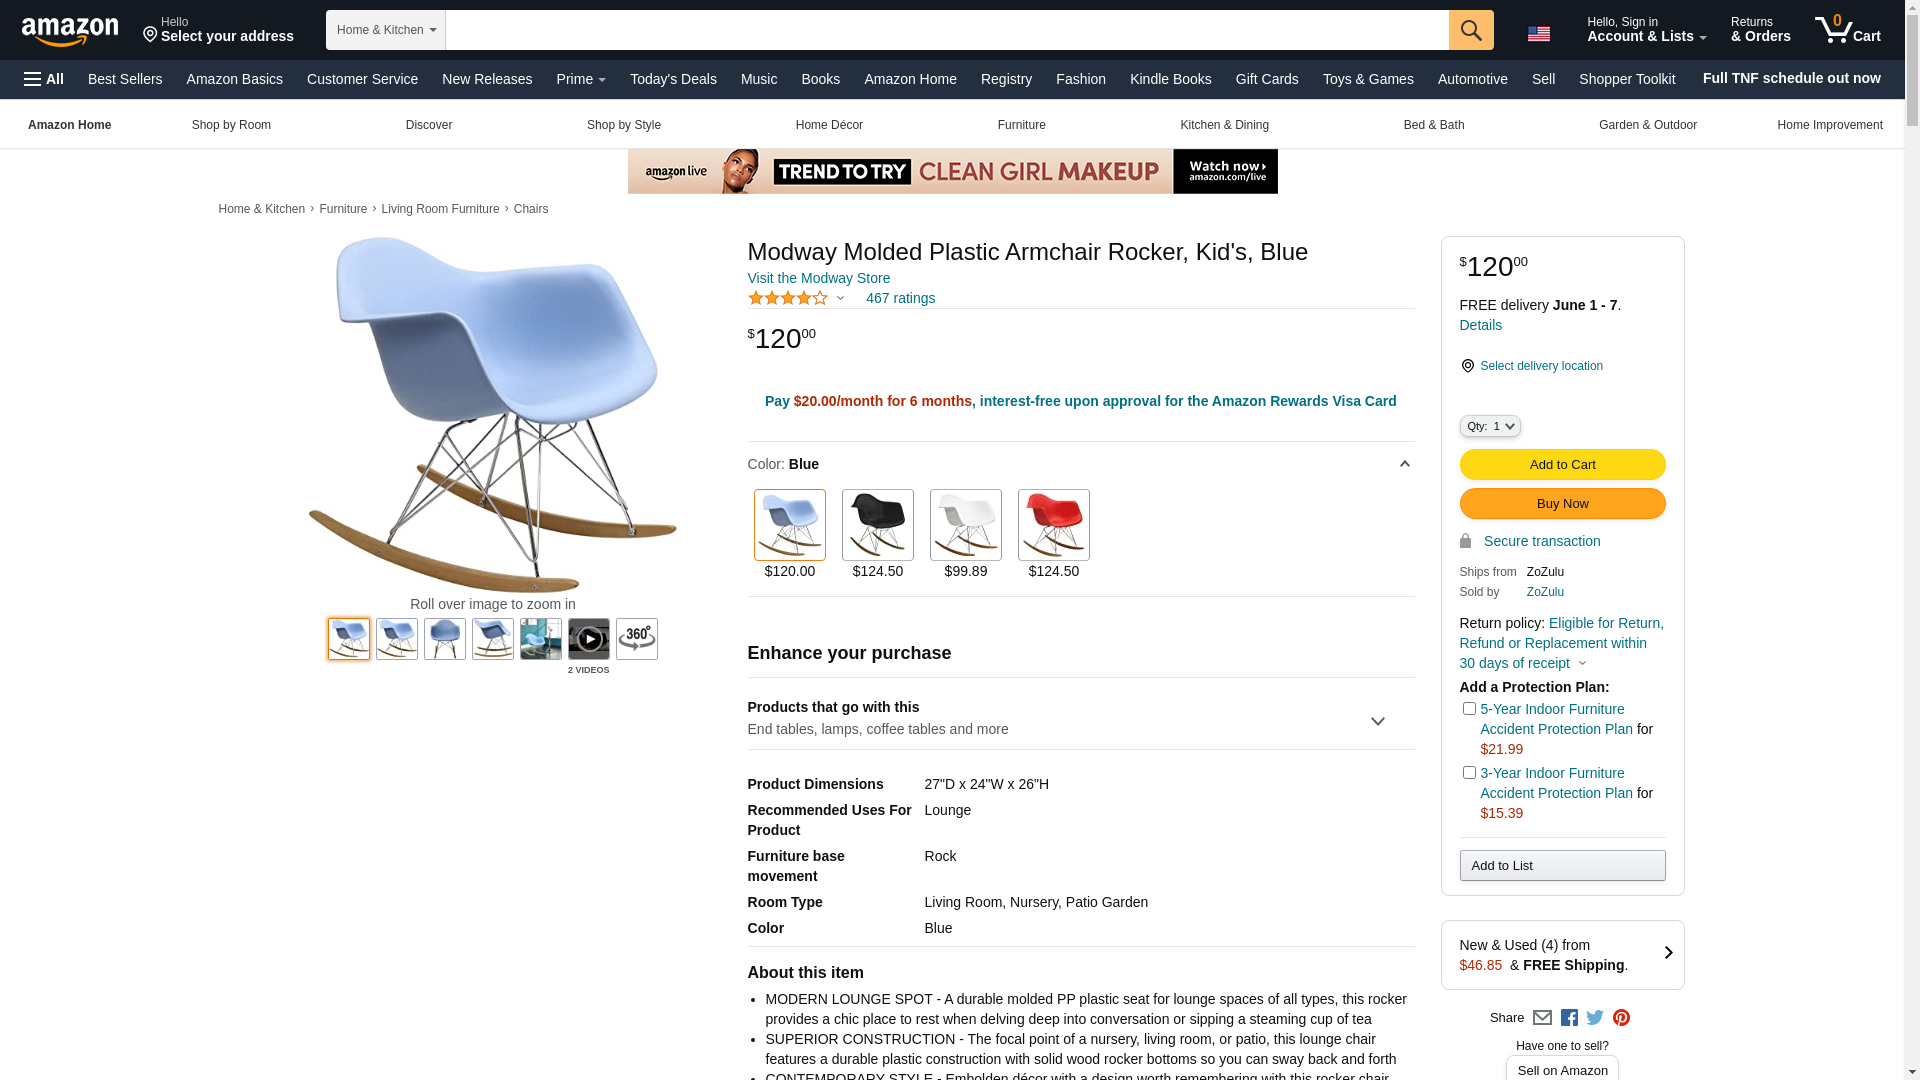Open Home & Kitchen search category dropdown

pos(386,30)
